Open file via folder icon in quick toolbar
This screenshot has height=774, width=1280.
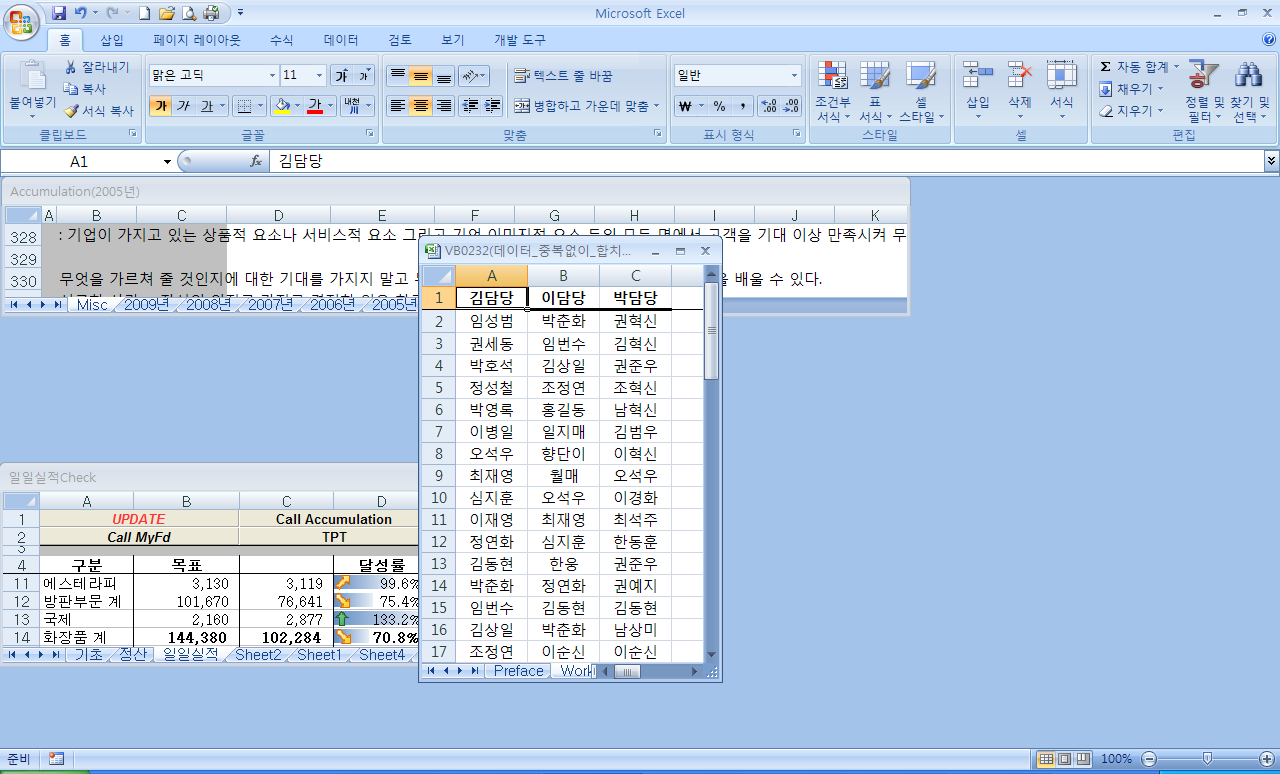pyautogui.click(x=167, y=13)
